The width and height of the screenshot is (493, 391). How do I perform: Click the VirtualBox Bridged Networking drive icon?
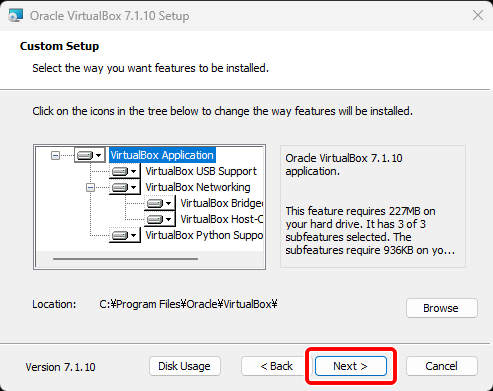[159, 203]
